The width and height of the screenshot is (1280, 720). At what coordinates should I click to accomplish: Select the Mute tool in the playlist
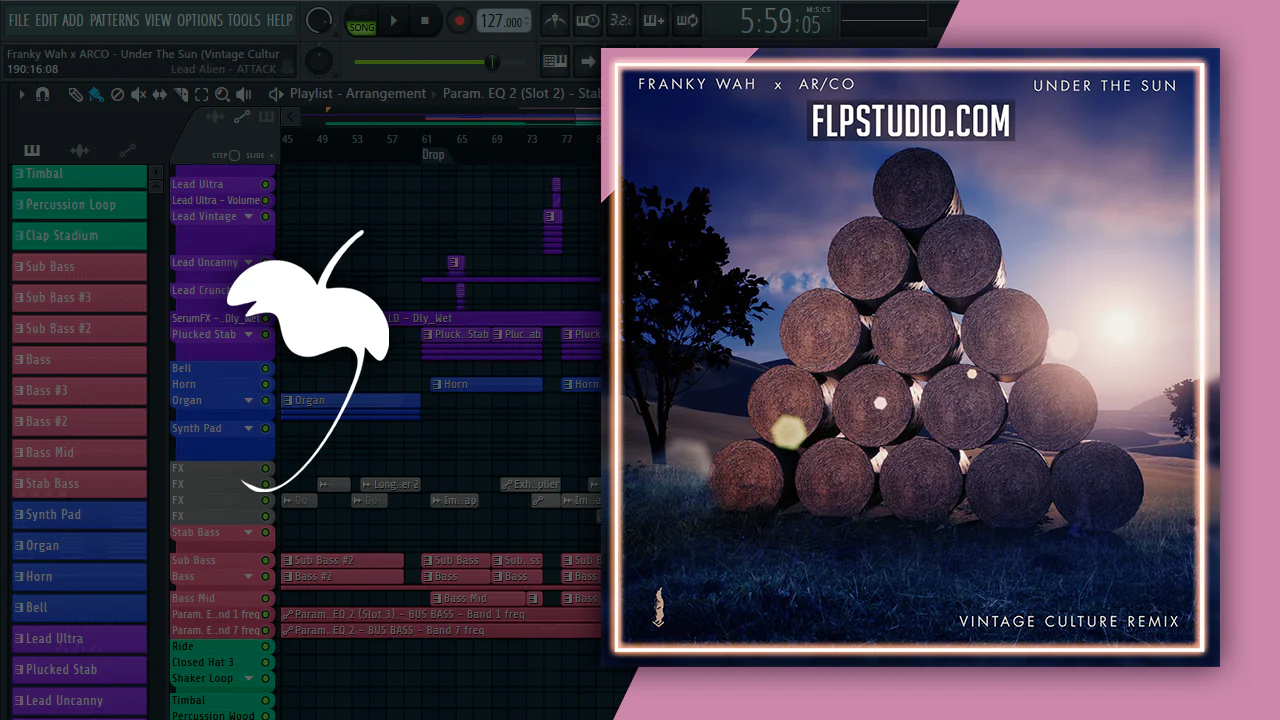pos(138,94)
